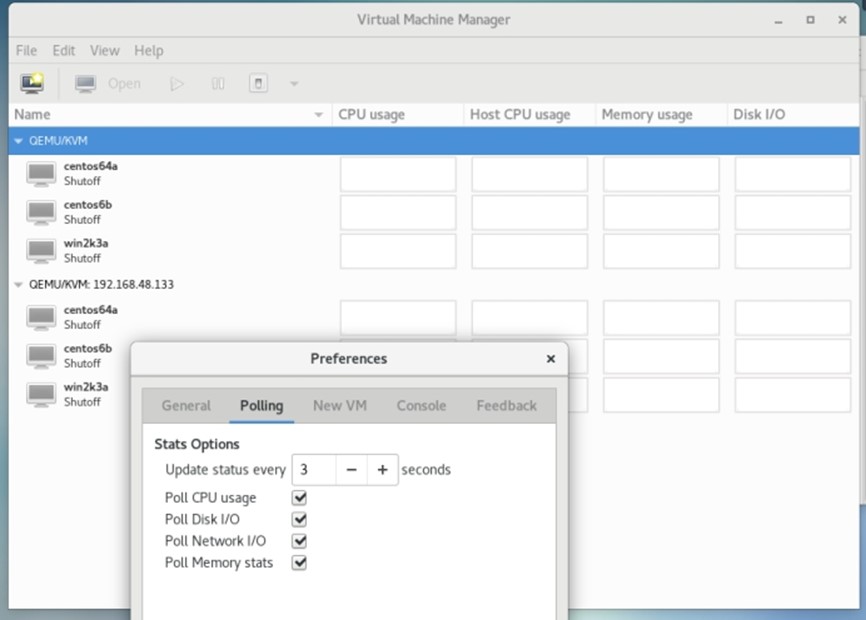Toggle the Poll Disk I/O checkbox
The width and height of the screenshot is (866, 620).
click(299, 520)
